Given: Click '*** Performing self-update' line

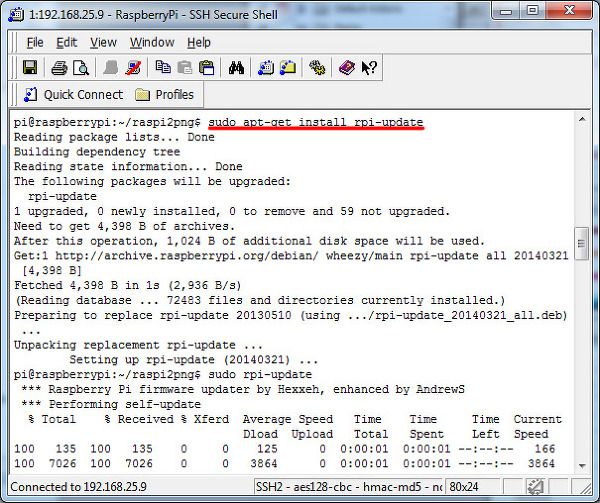Looking at the screenshot, I should click(111, 405).
